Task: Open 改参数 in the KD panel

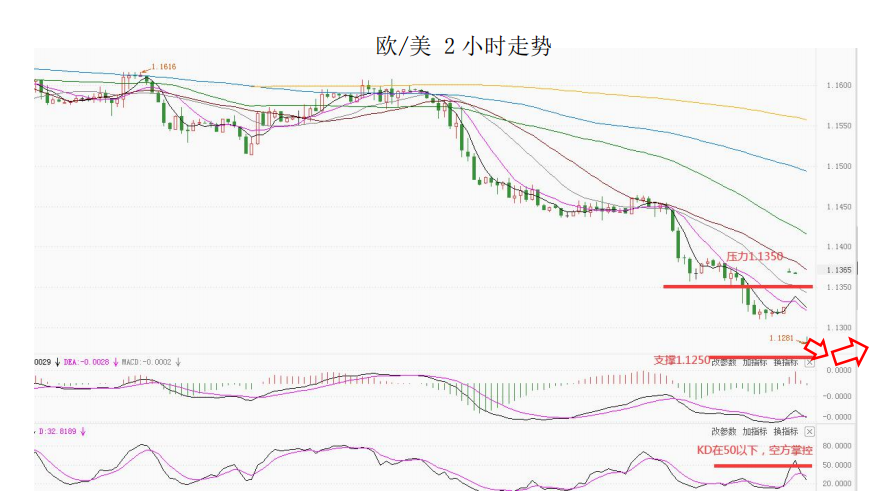Action: 723,431
